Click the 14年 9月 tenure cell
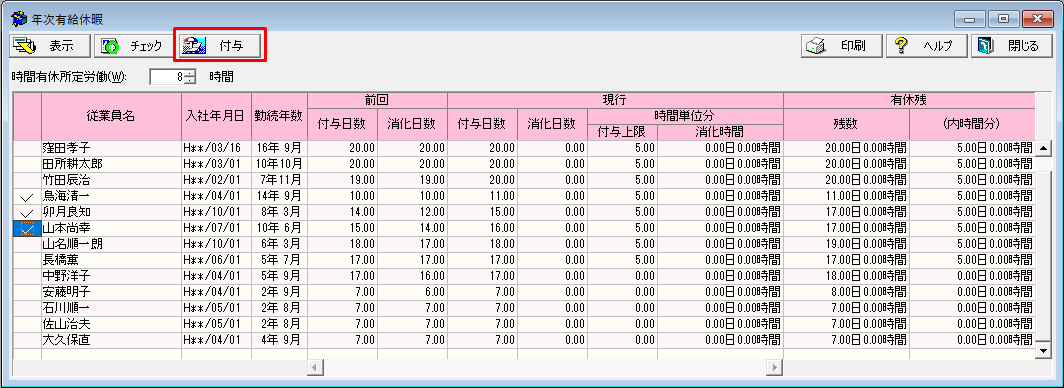 pos(279,197)
